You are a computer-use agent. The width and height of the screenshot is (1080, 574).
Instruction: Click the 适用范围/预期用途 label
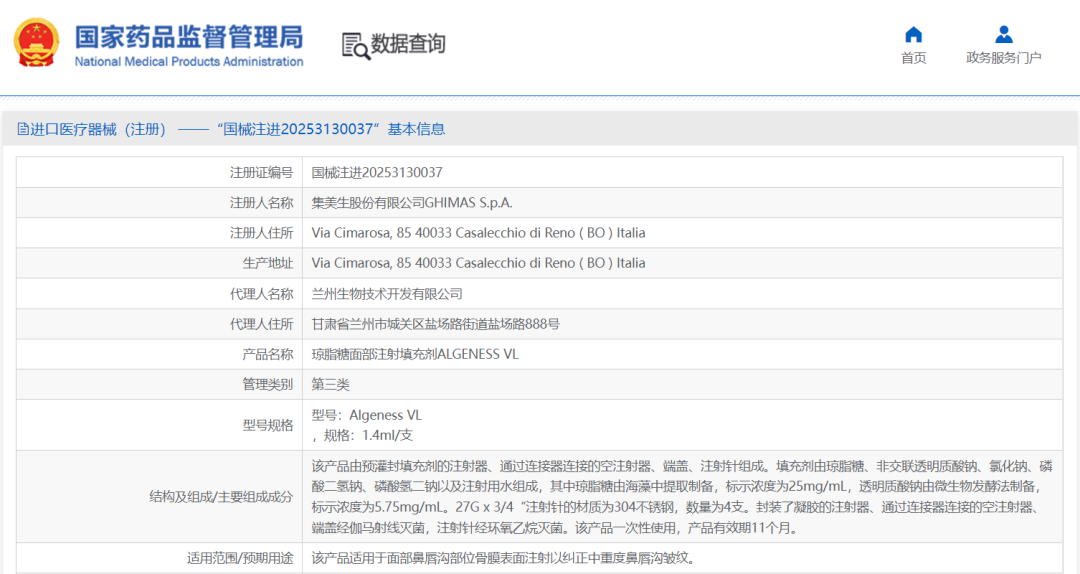click(x=240, y=558)
